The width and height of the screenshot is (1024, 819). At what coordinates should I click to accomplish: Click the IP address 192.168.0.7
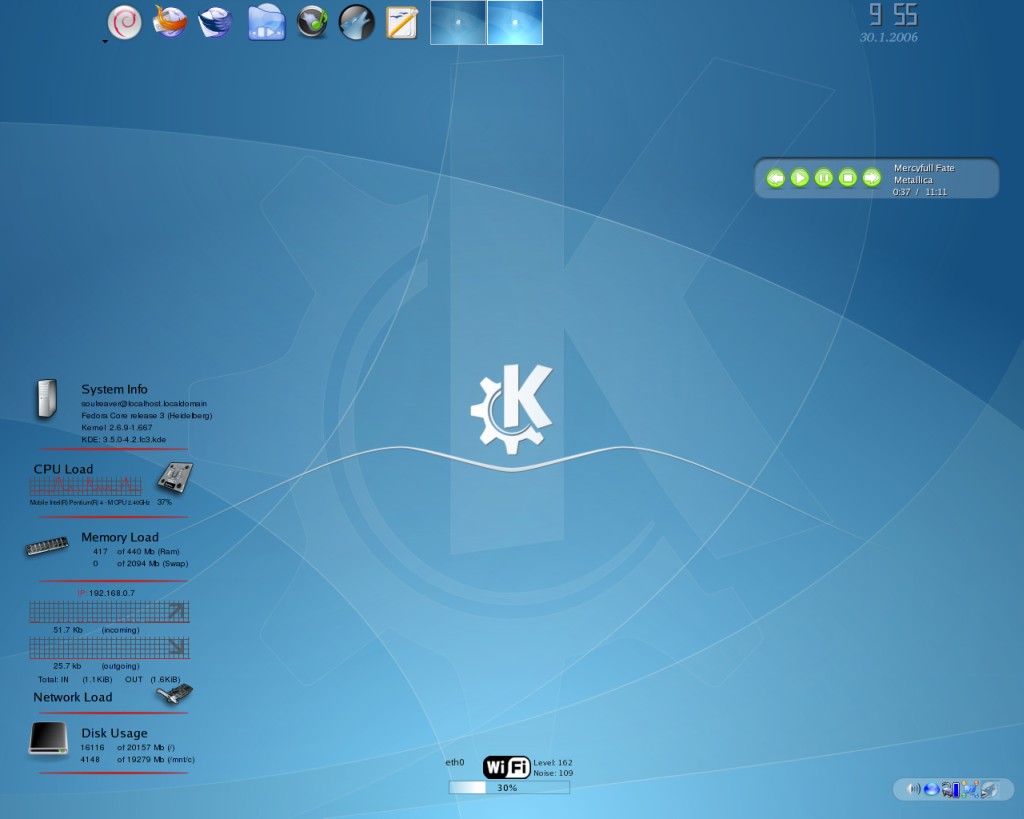pos(112,593)
